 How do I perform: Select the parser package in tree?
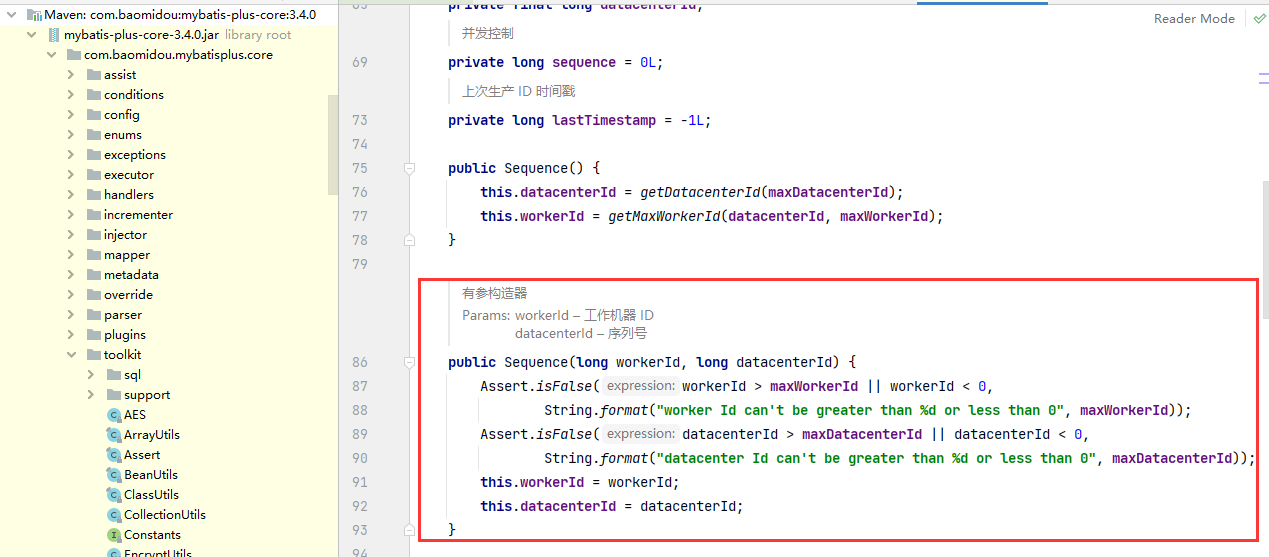[x=123, y=315]
